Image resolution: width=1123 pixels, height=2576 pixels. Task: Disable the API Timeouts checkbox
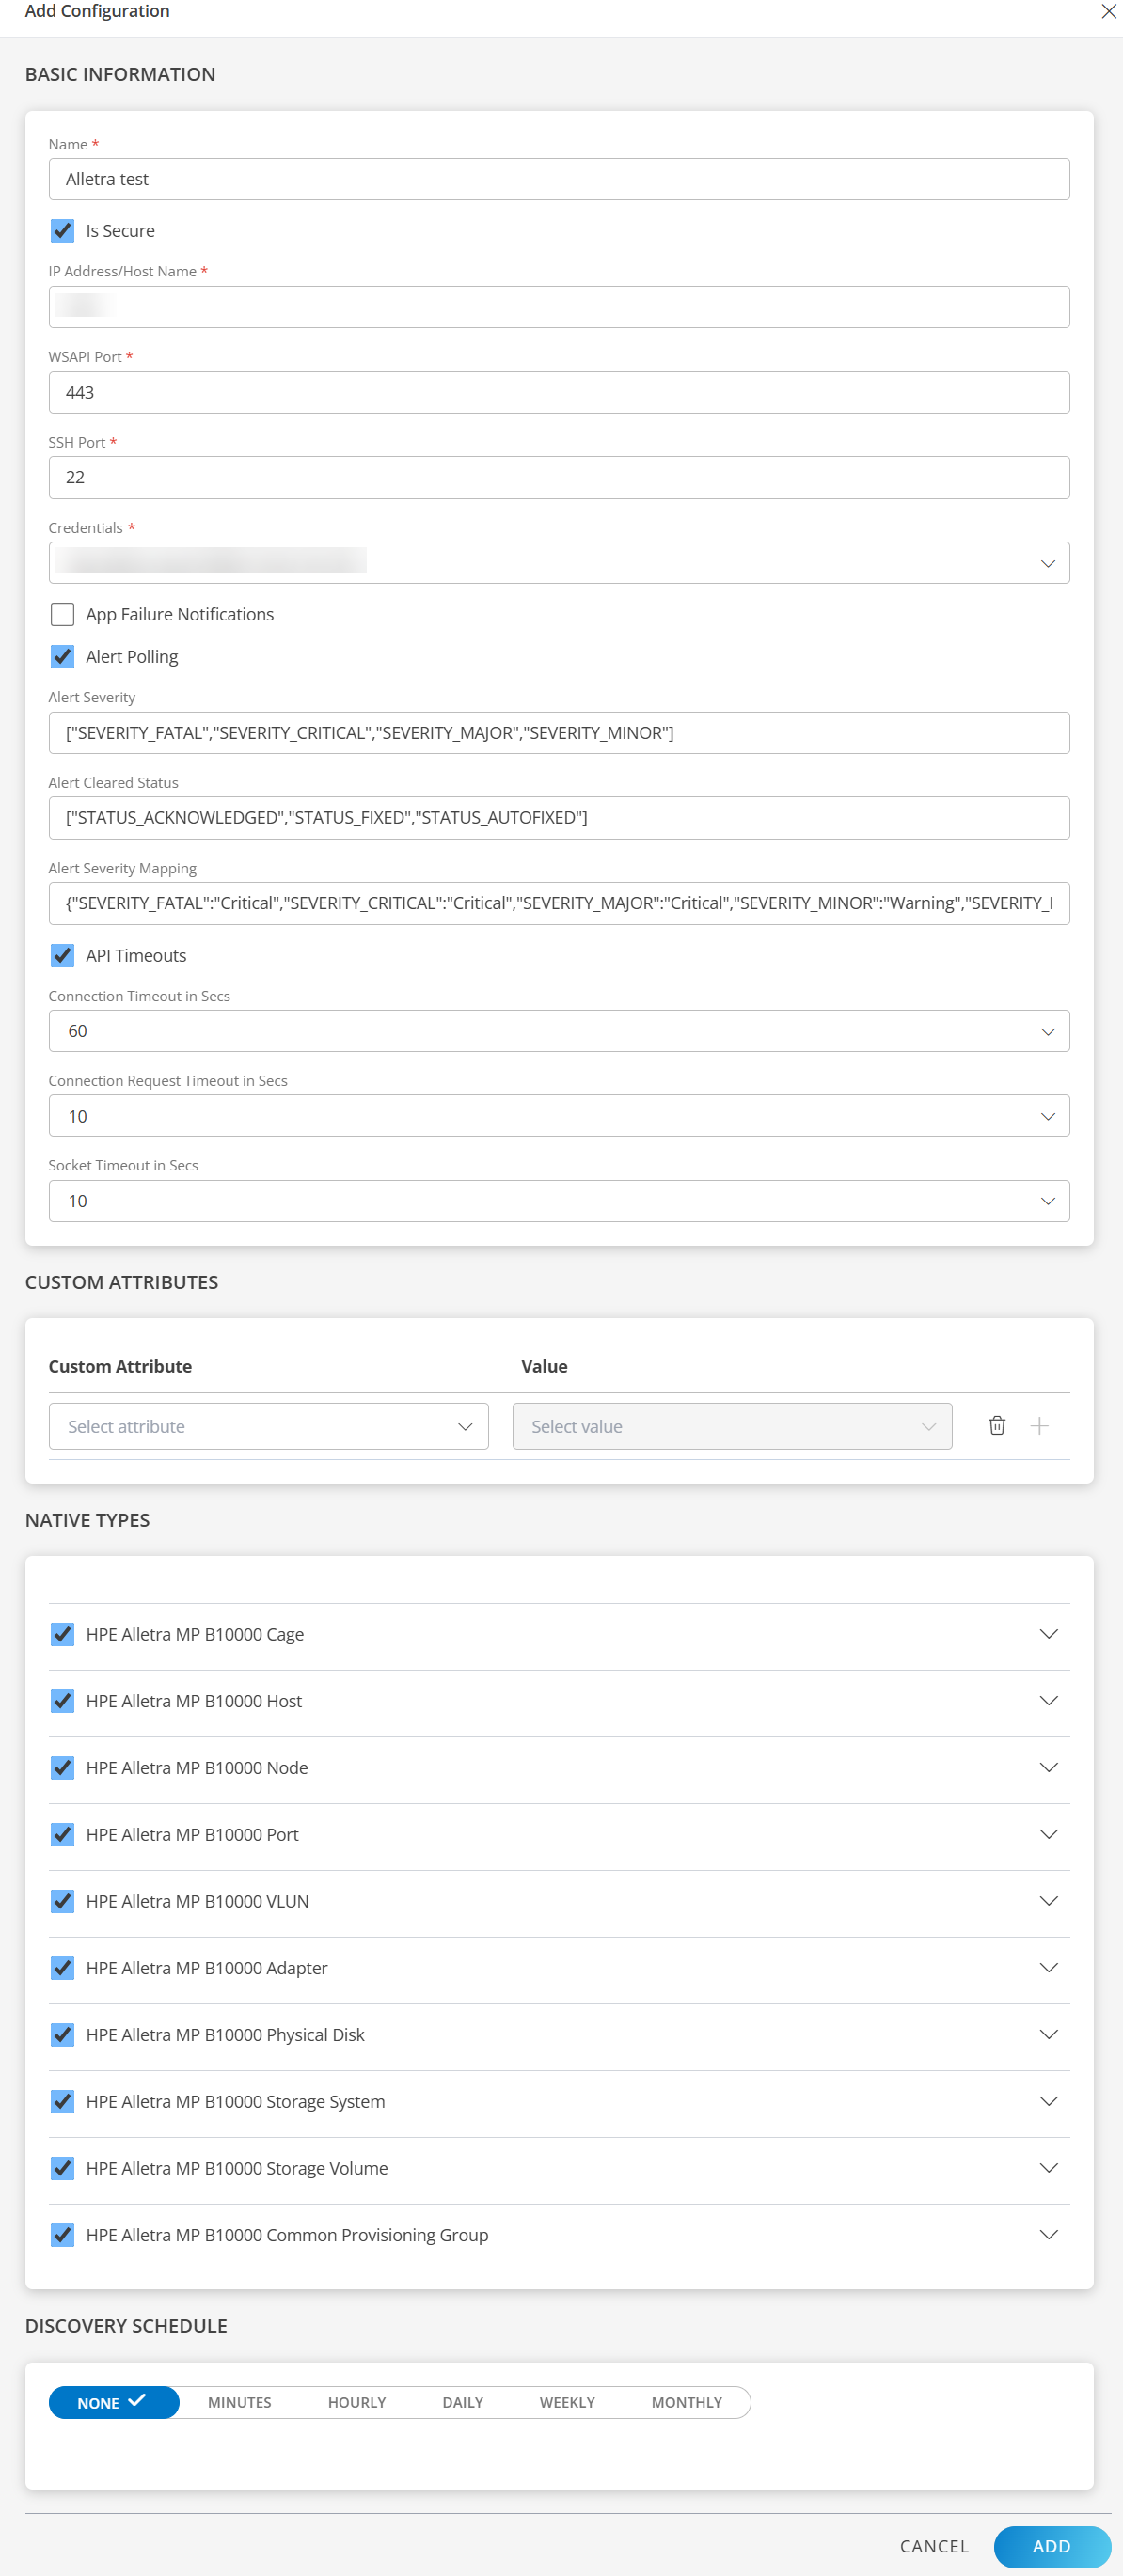pyautogui.click(x=62, y=955)
